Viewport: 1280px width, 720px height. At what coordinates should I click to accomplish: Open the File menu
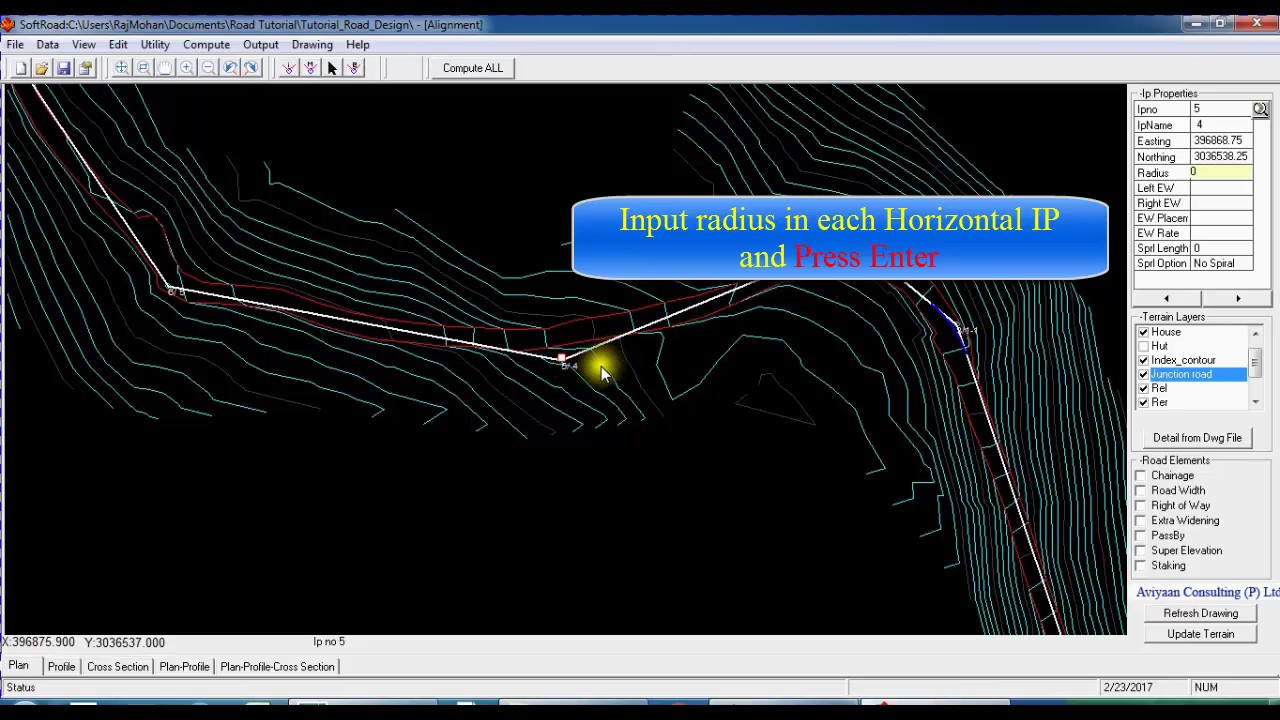click(x=15, y=44)
